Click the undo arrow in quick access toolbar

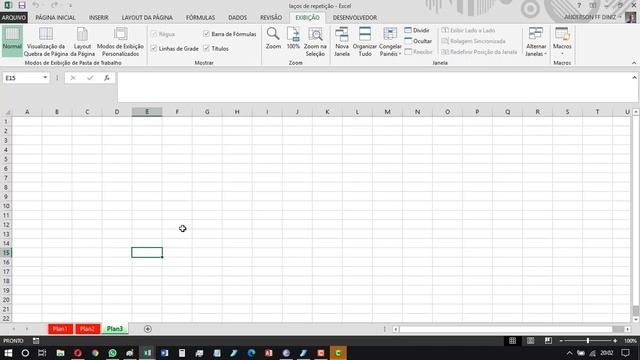coord(36,5)
